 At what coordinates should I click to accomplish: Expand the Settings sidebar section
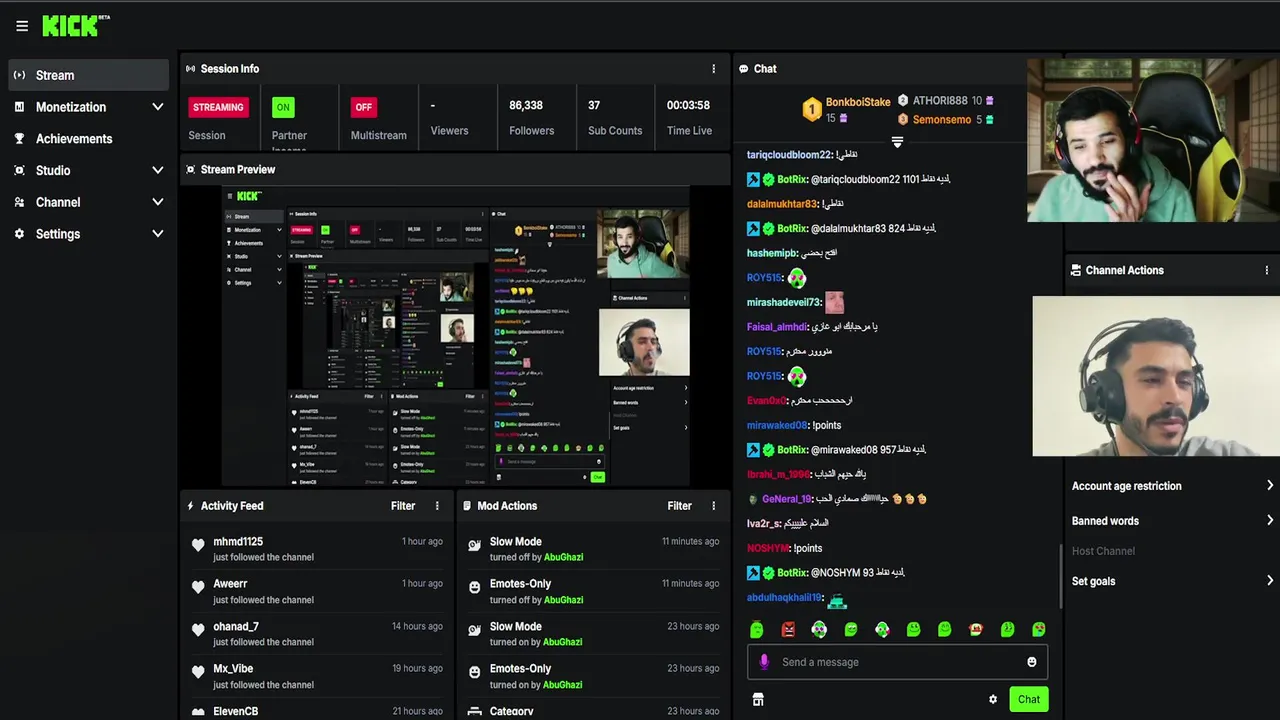(157, 234)
